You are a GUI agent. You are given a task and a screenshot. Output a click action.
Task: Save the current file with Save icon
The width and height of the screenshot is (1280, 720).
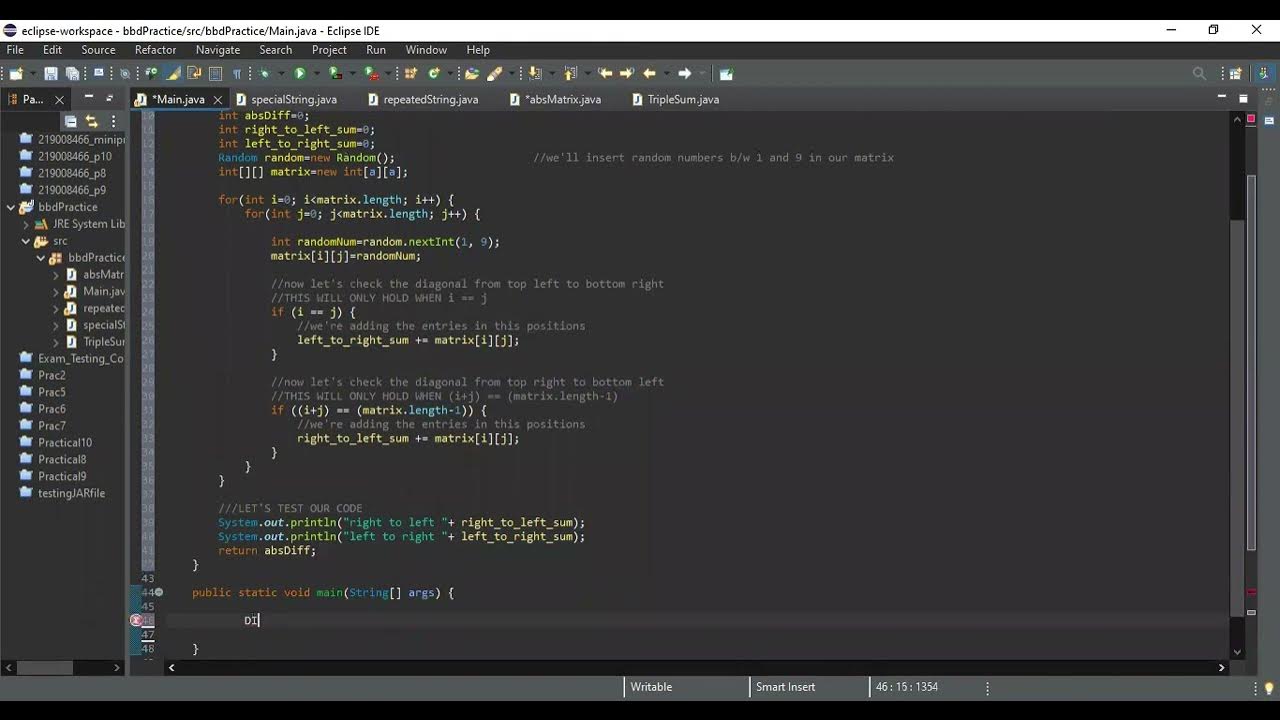pos(49,73)
